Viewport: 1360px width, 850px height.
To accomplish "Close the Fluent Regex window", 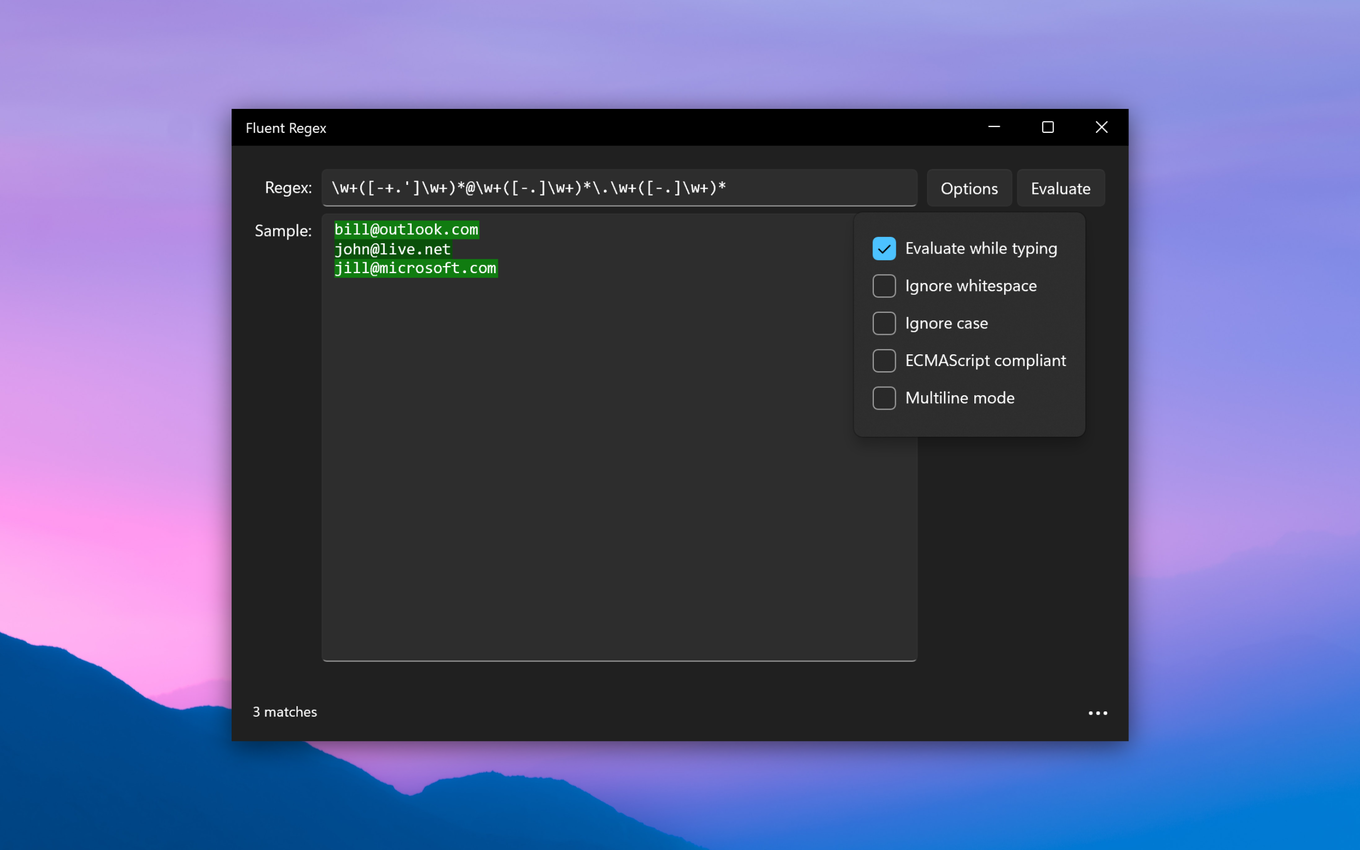I will pyautogui.click(x=1101, y=127).
